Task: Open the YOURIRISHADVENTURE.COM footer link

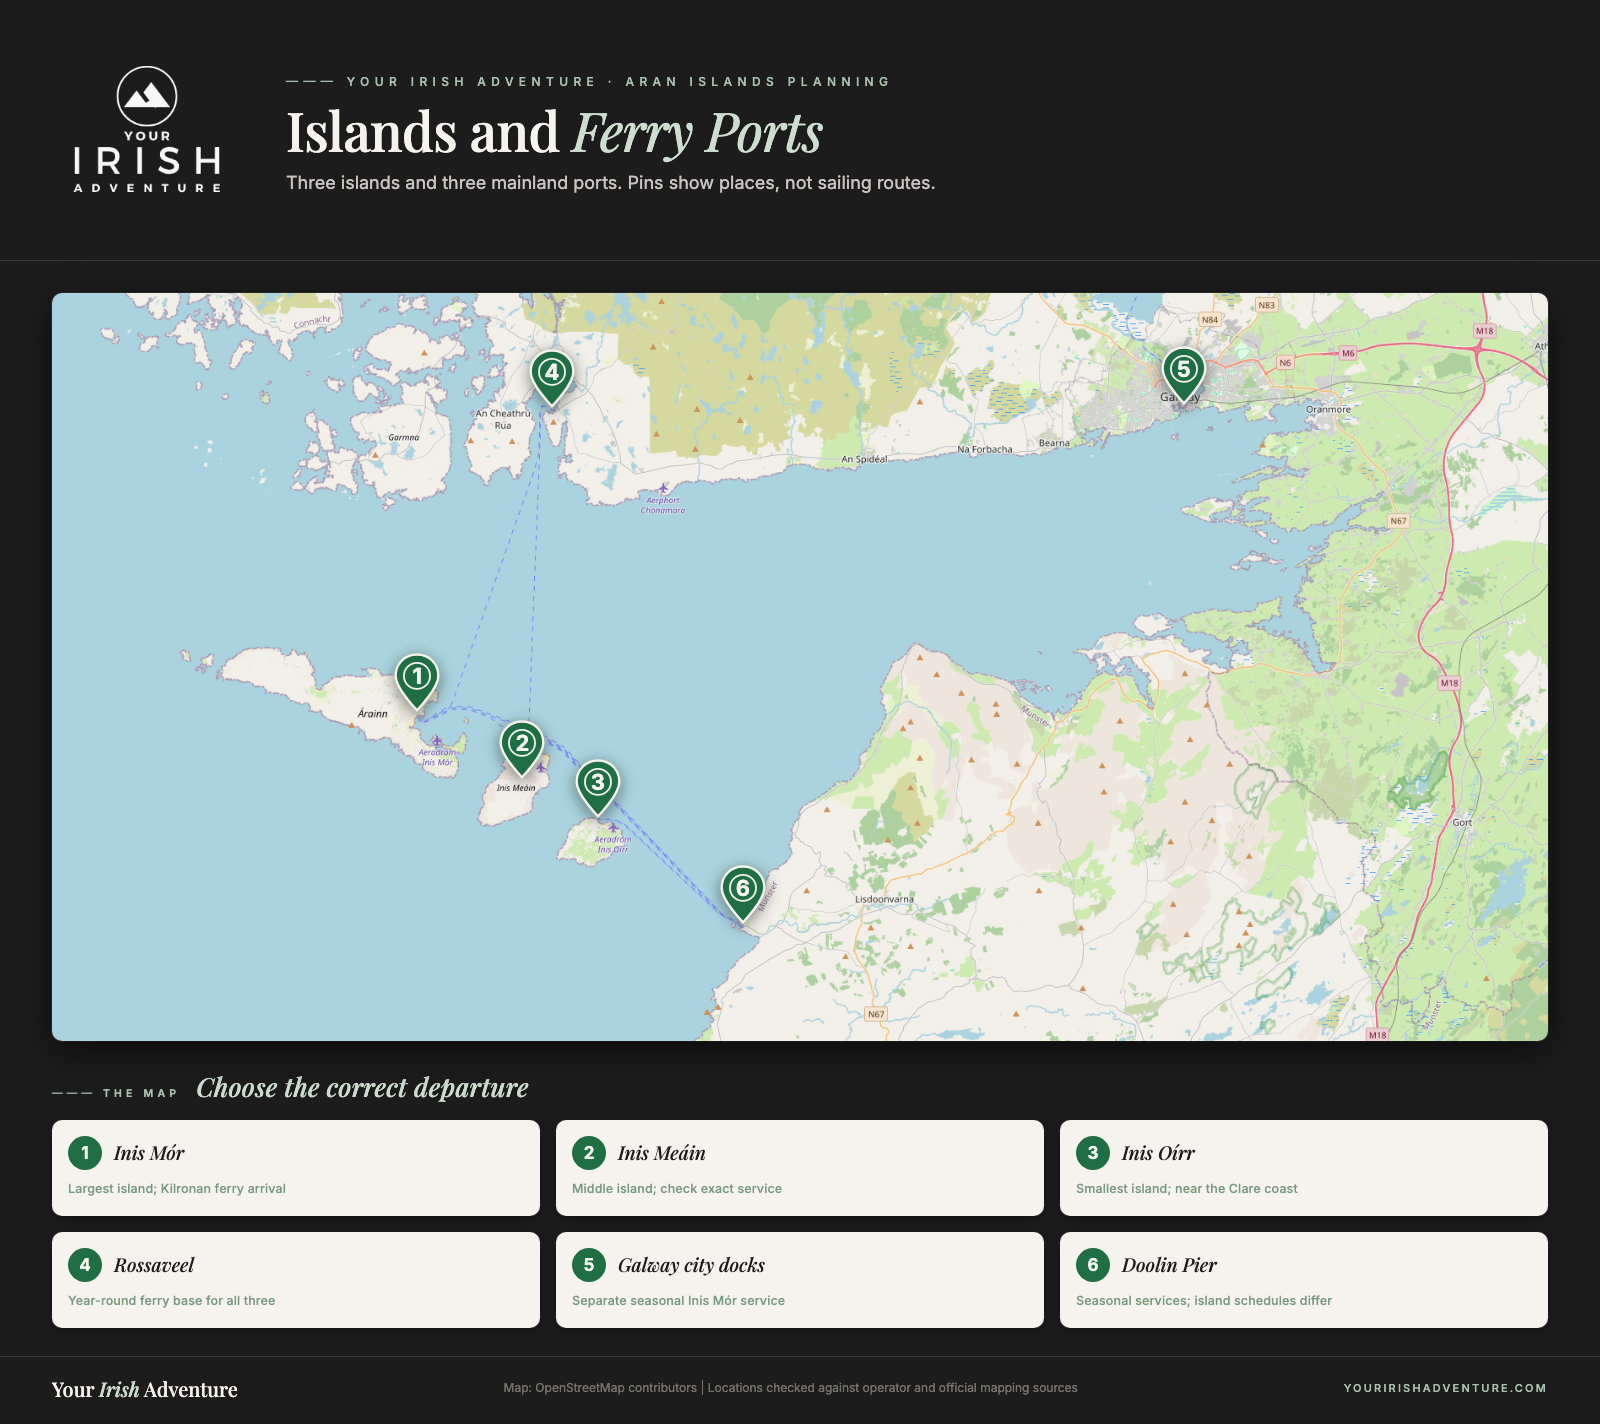Action: tap(1445, 1388)
